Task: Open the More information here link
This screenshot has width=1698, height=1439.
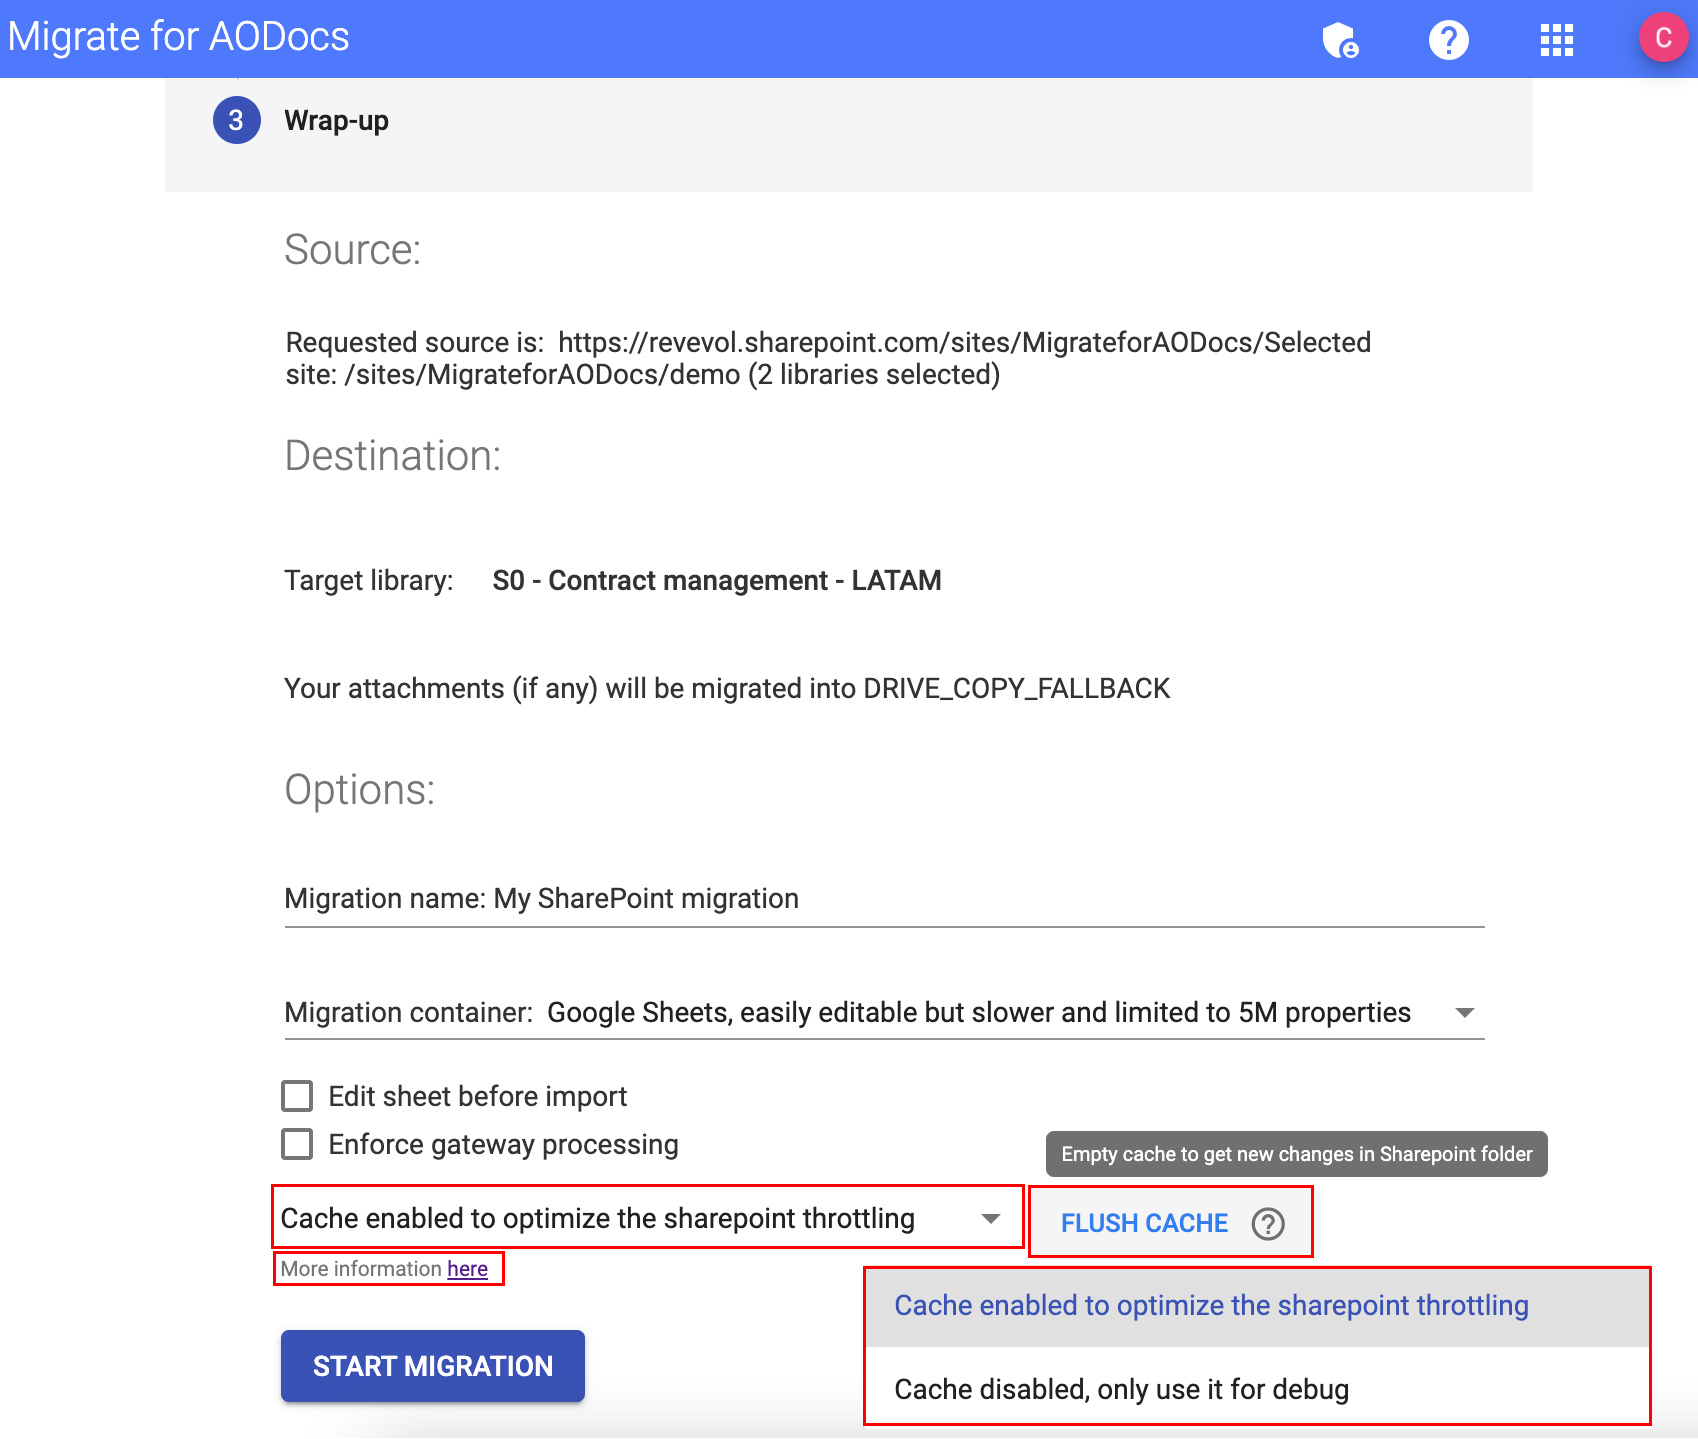Action: point(467,1269)
